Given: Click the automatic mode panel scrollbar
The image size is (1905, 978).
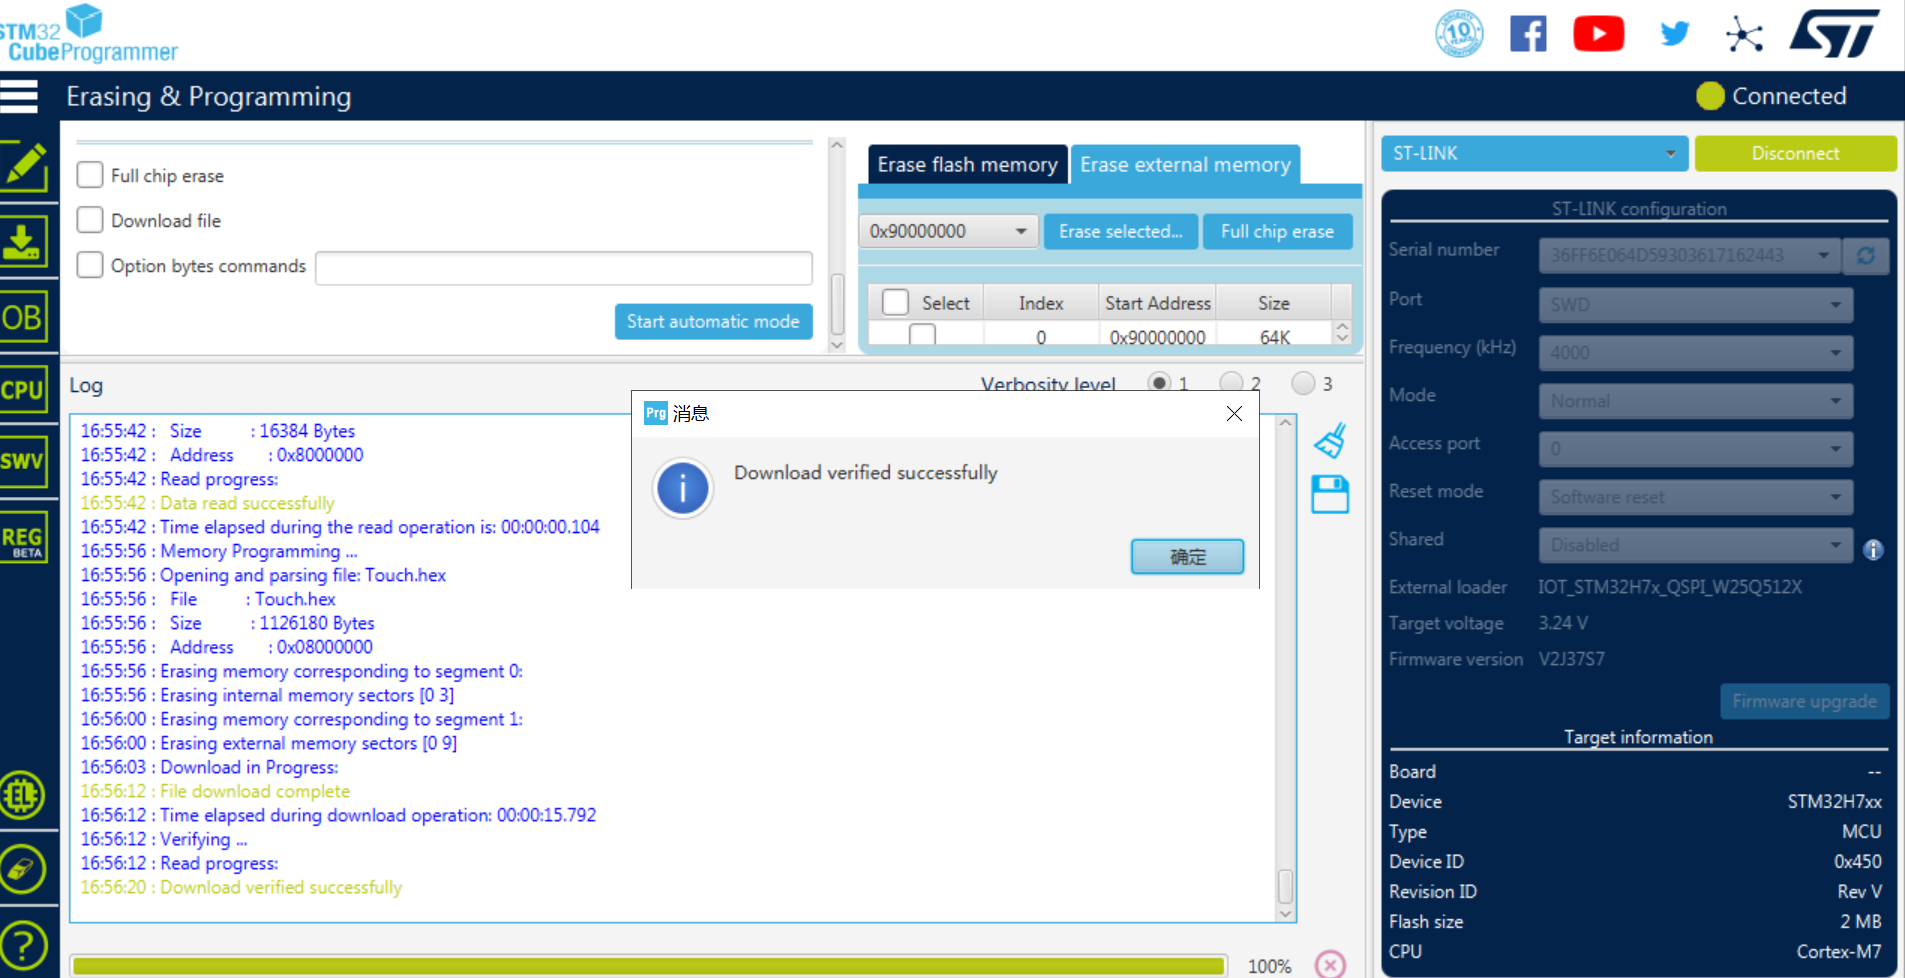Looking at the screenshot, I should click(837, 305).
